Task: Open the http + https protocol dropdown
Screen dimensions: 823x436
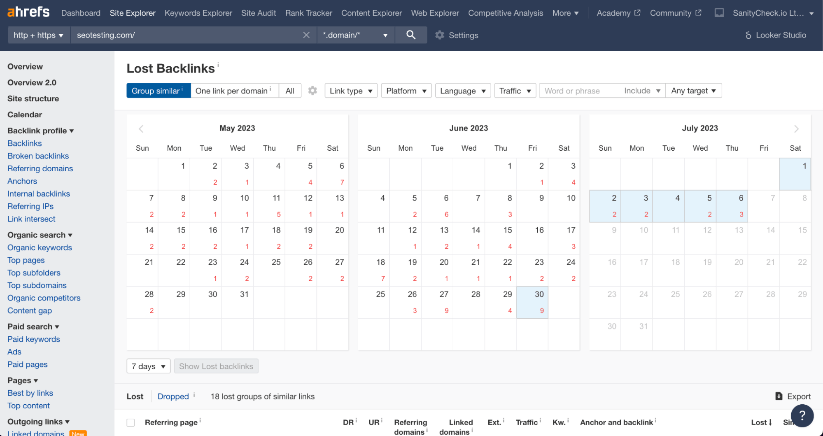Action: [x=38, y=35]
